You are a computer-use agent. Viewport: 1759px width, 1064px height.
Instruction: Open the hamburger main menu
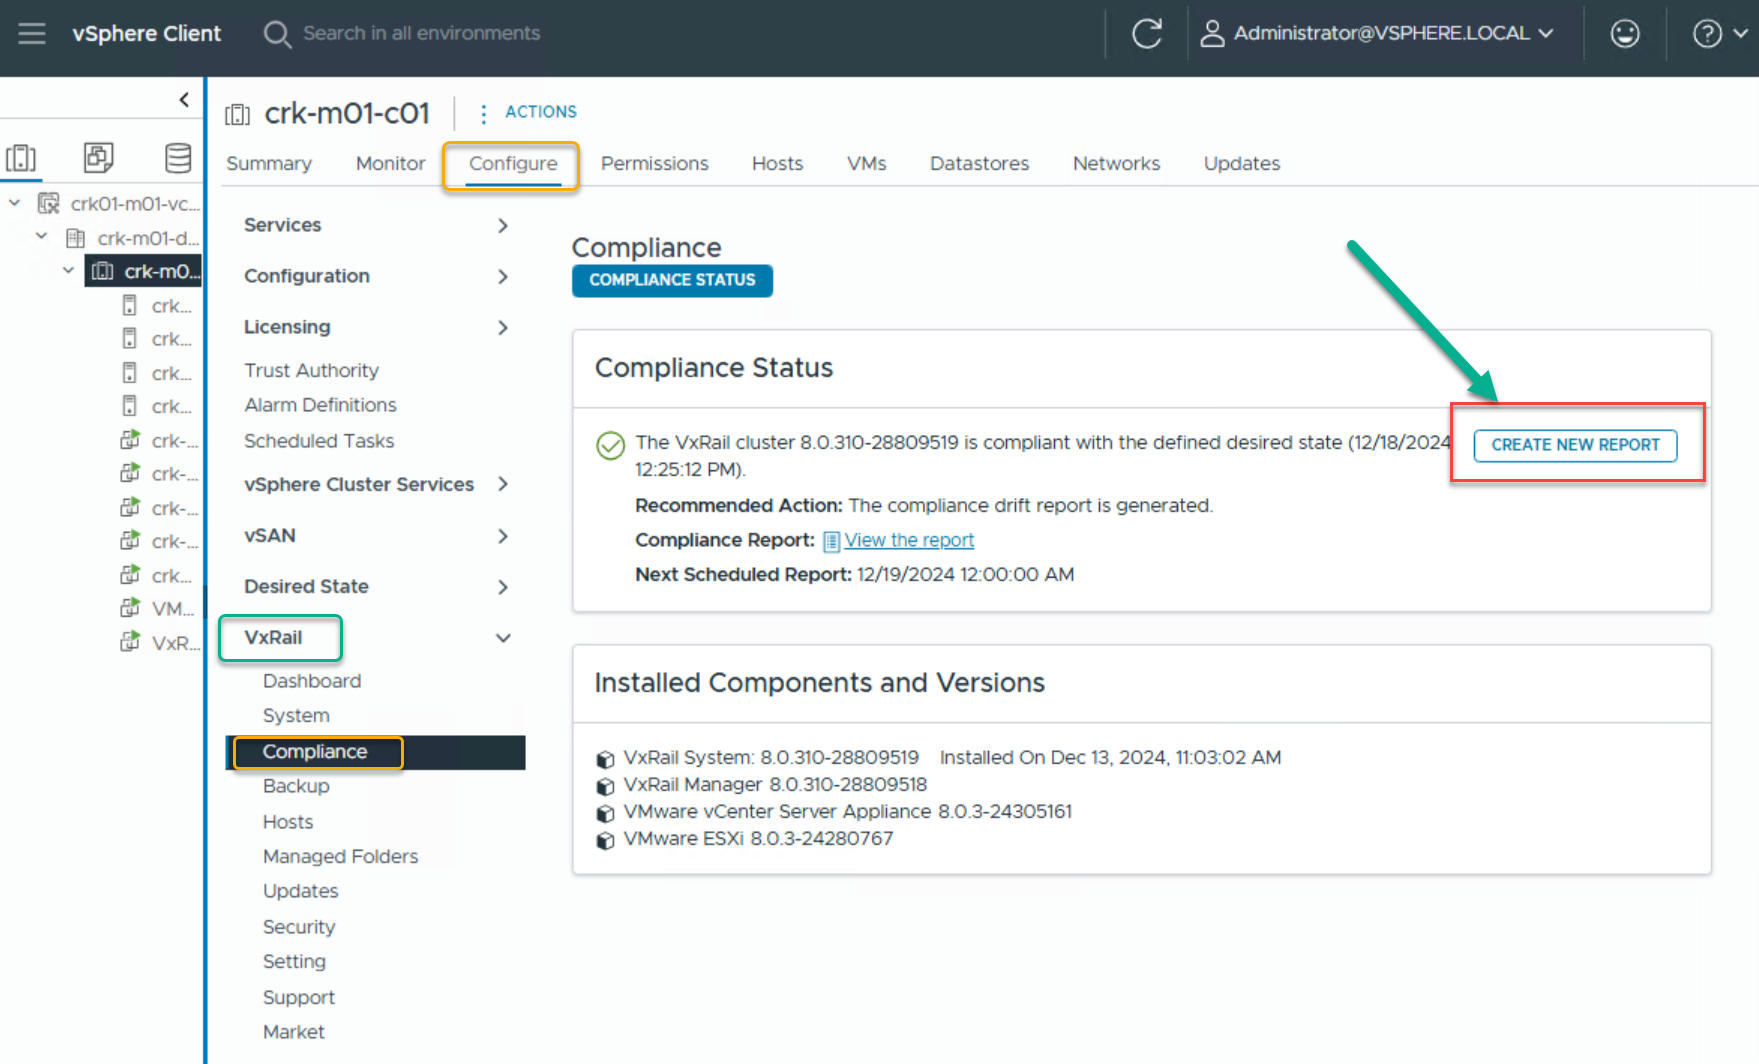[x=32, y=33]
